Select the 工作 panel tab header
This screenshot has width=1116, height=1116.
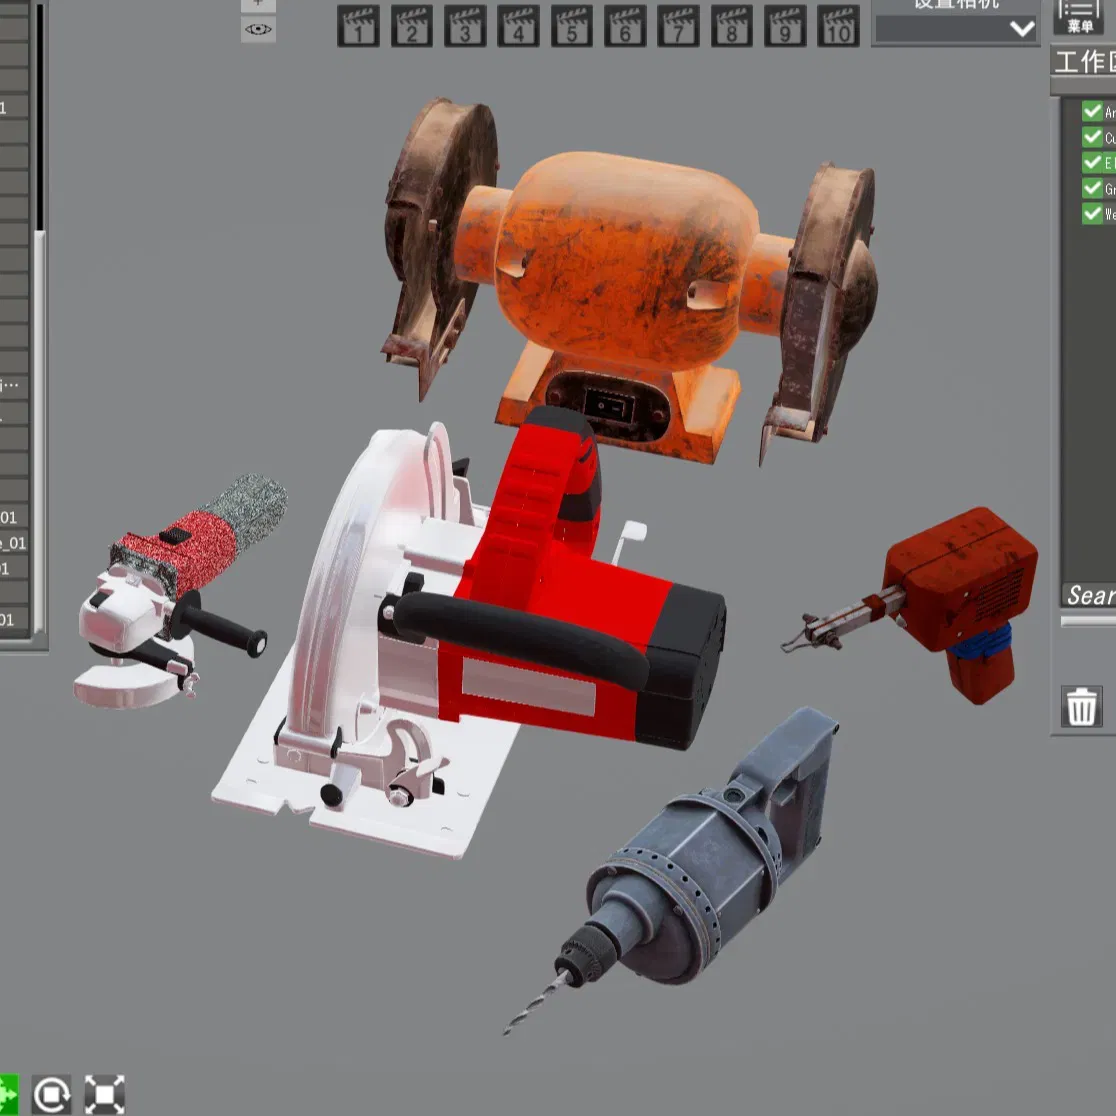coord(1083,62)
